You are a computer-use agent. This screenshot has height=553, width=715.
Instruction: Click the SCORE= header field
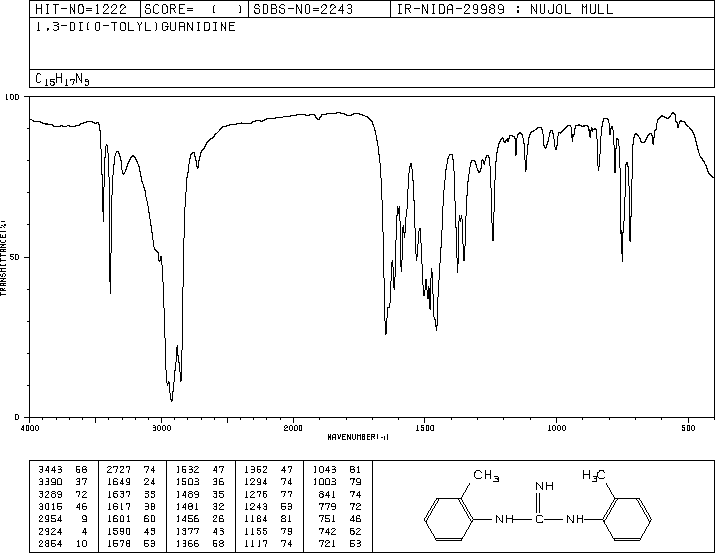[x=194, y=9]
